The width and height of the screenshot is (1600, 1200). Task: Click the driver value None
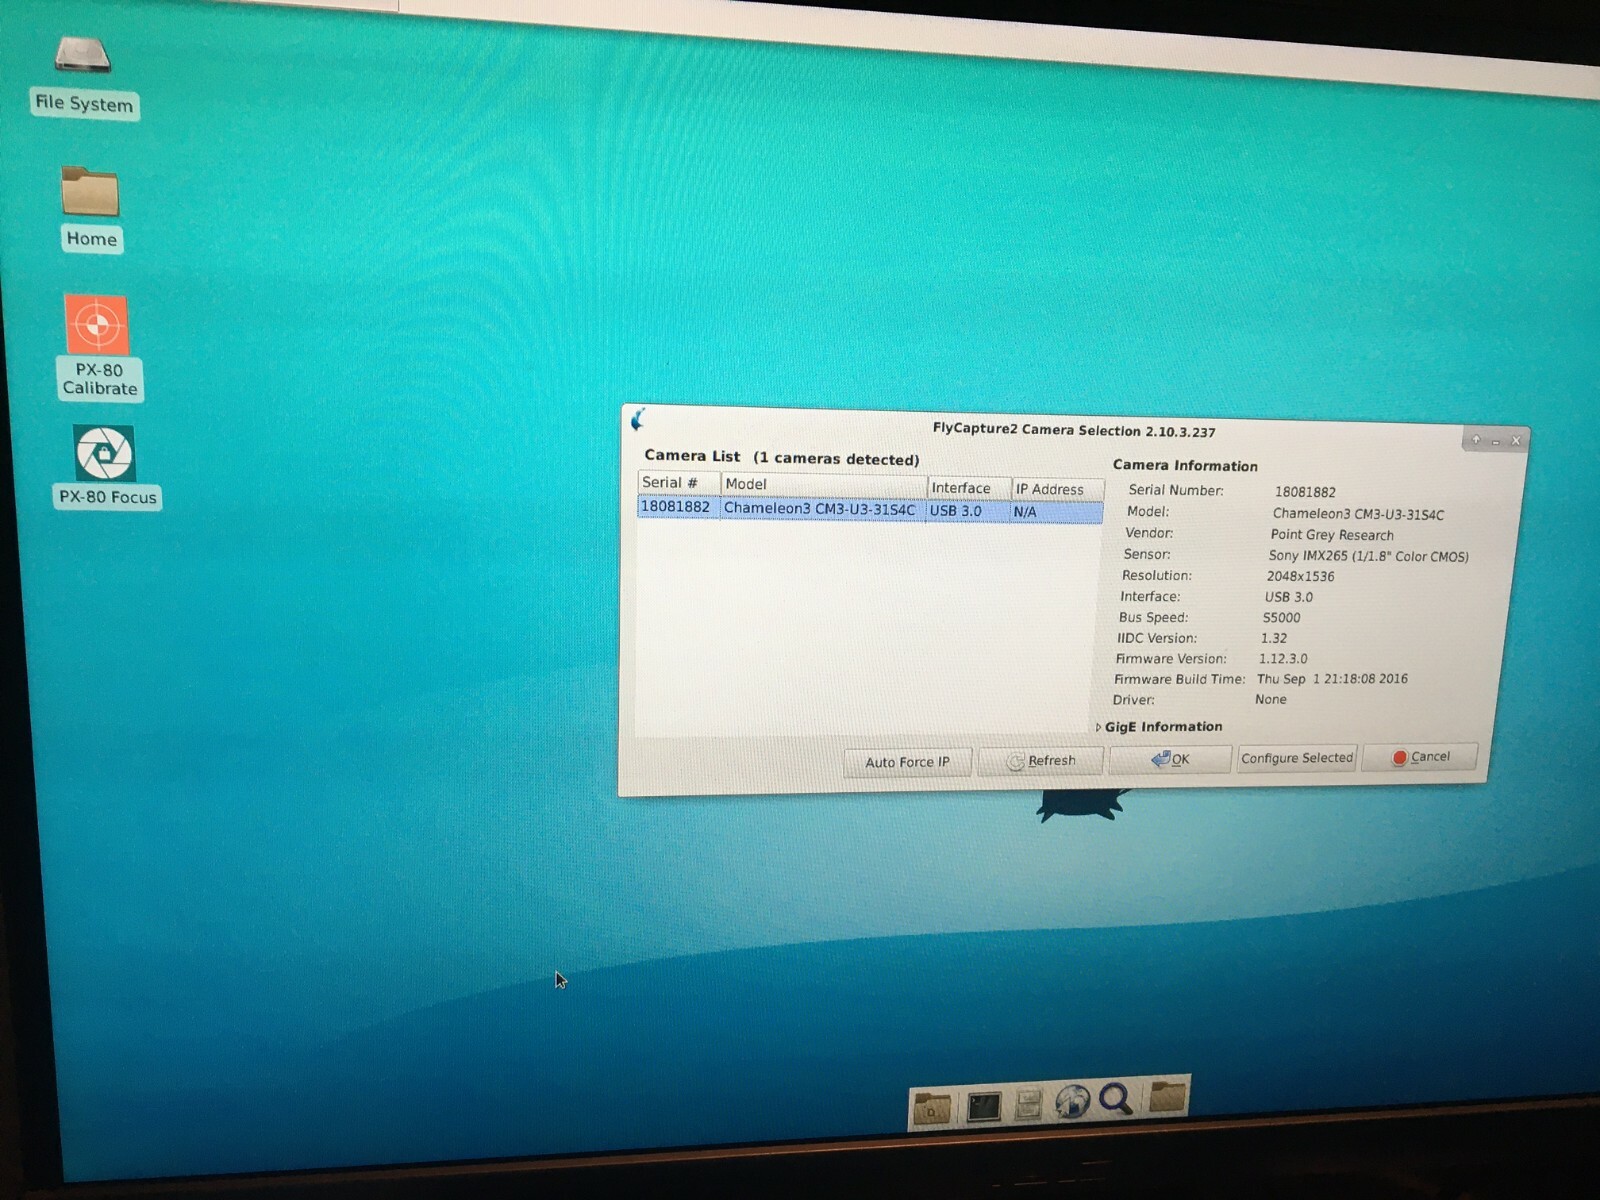pos(1271,699)
